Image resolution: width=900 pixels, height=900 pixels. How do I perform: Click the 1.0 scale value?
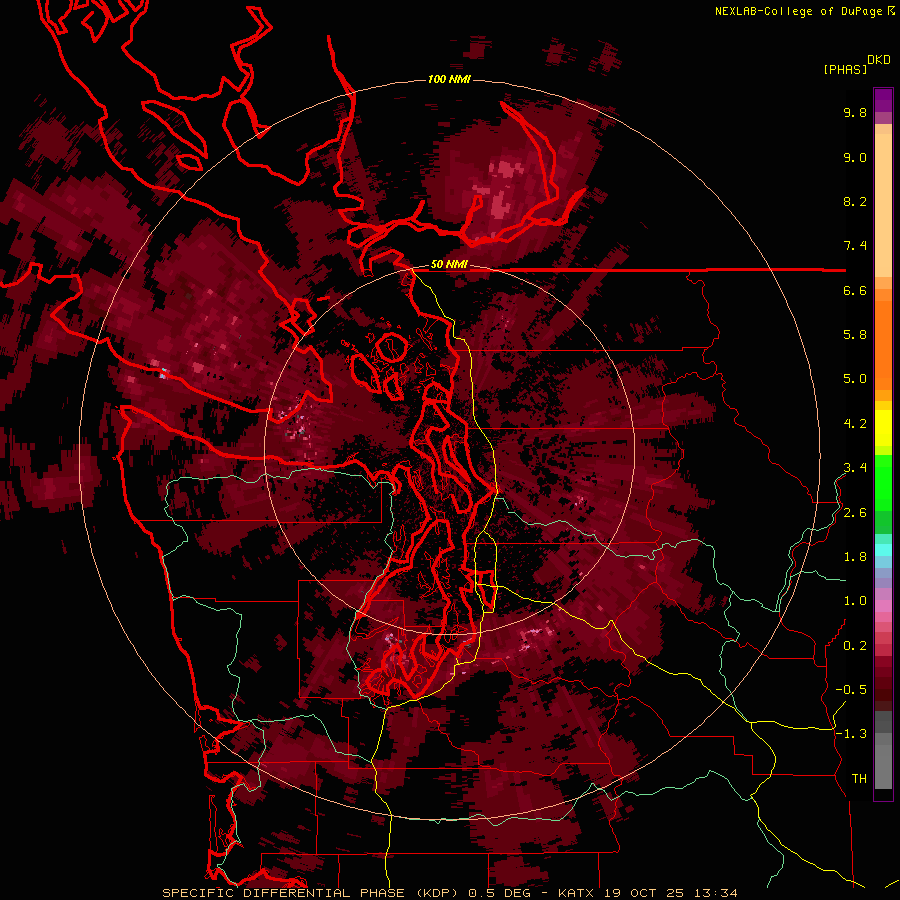855,601
